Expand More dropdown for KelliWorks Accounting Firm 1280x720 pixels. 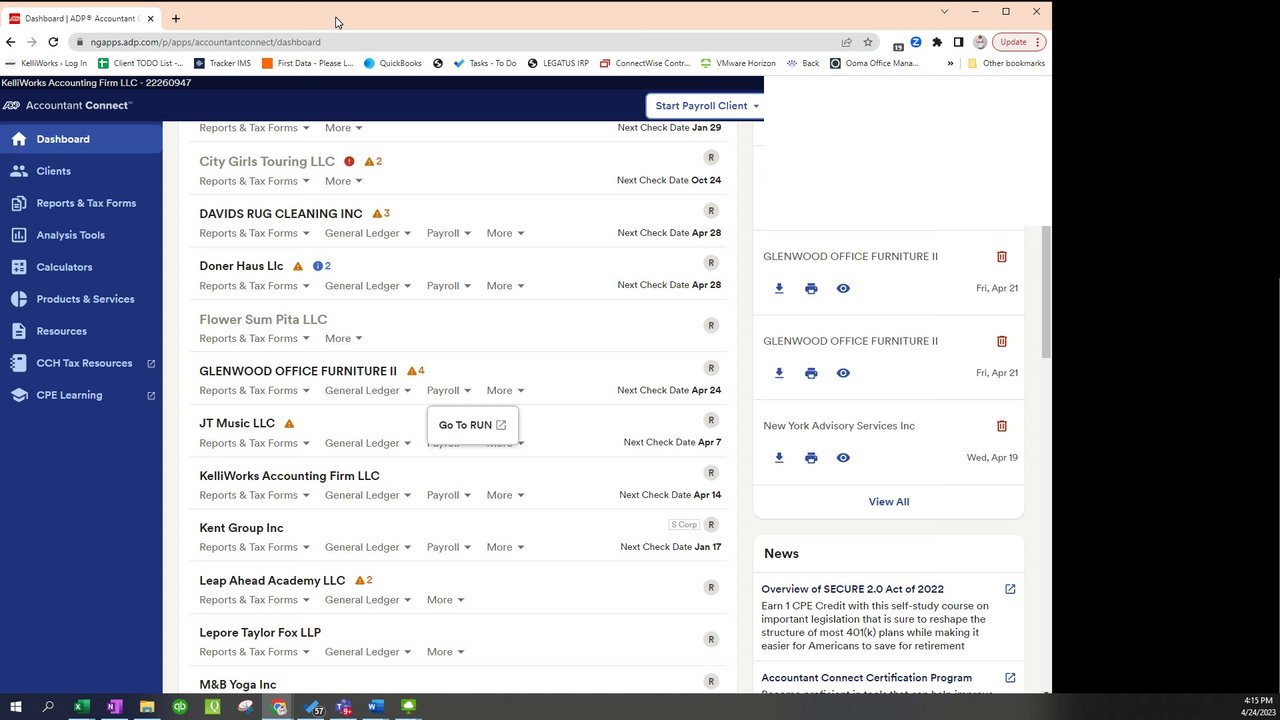click(506, 495)
